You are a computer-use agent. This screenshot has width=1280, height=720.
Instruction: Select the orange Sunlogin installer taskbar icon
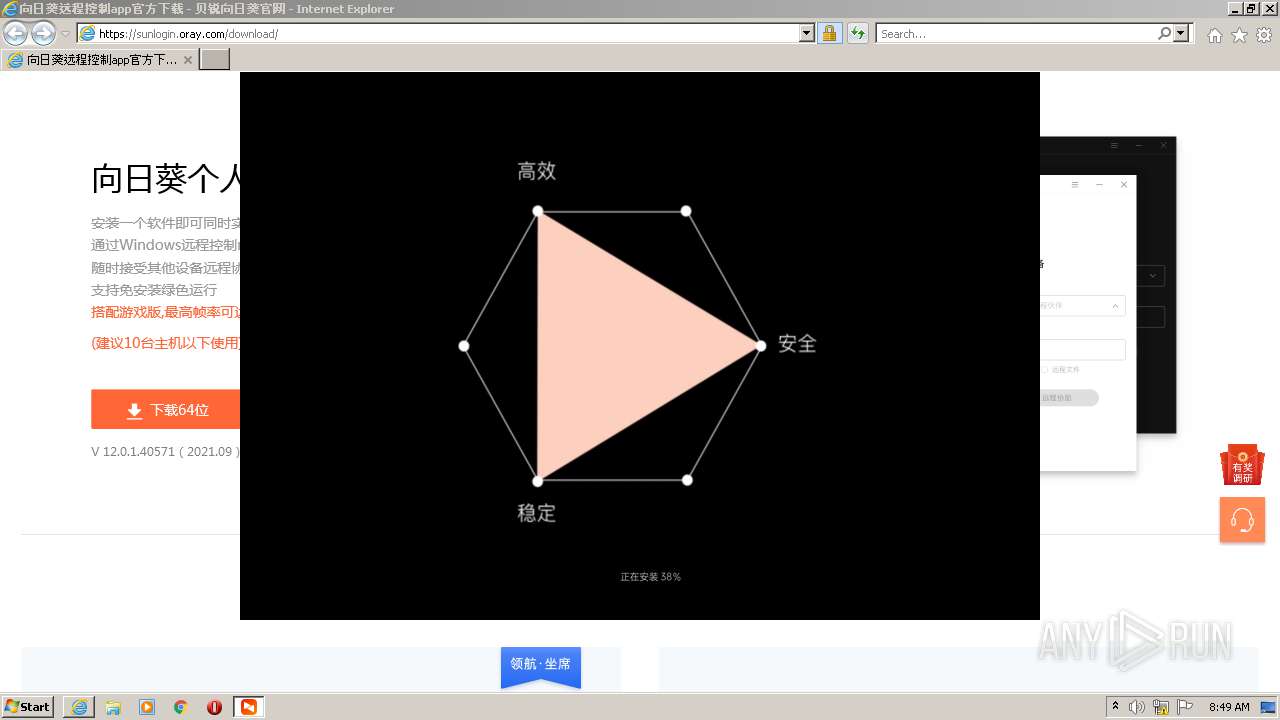248,707
